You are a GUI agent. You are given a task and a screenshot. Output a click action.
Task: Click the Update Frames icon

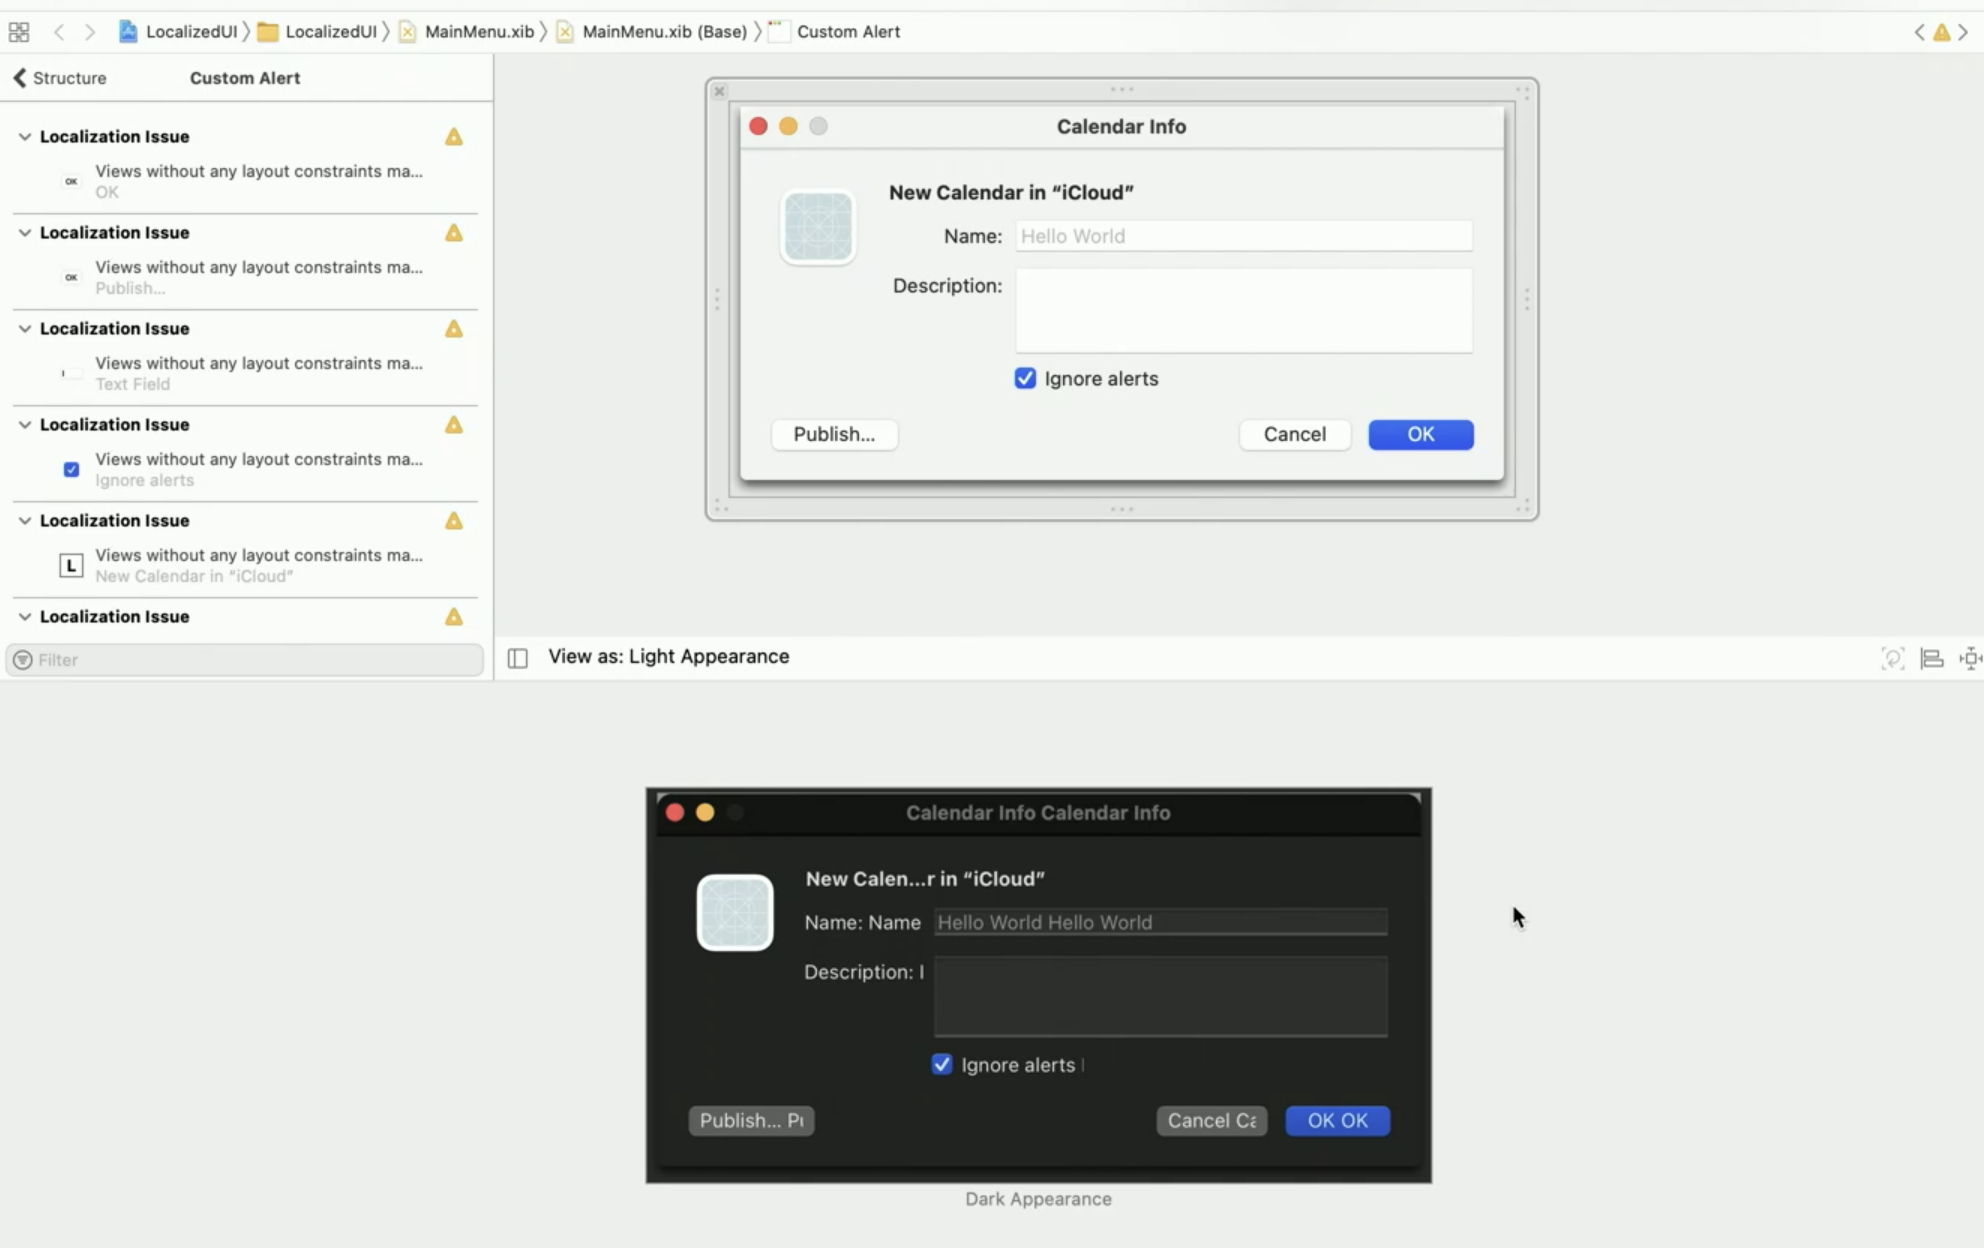pos(1892,658)
